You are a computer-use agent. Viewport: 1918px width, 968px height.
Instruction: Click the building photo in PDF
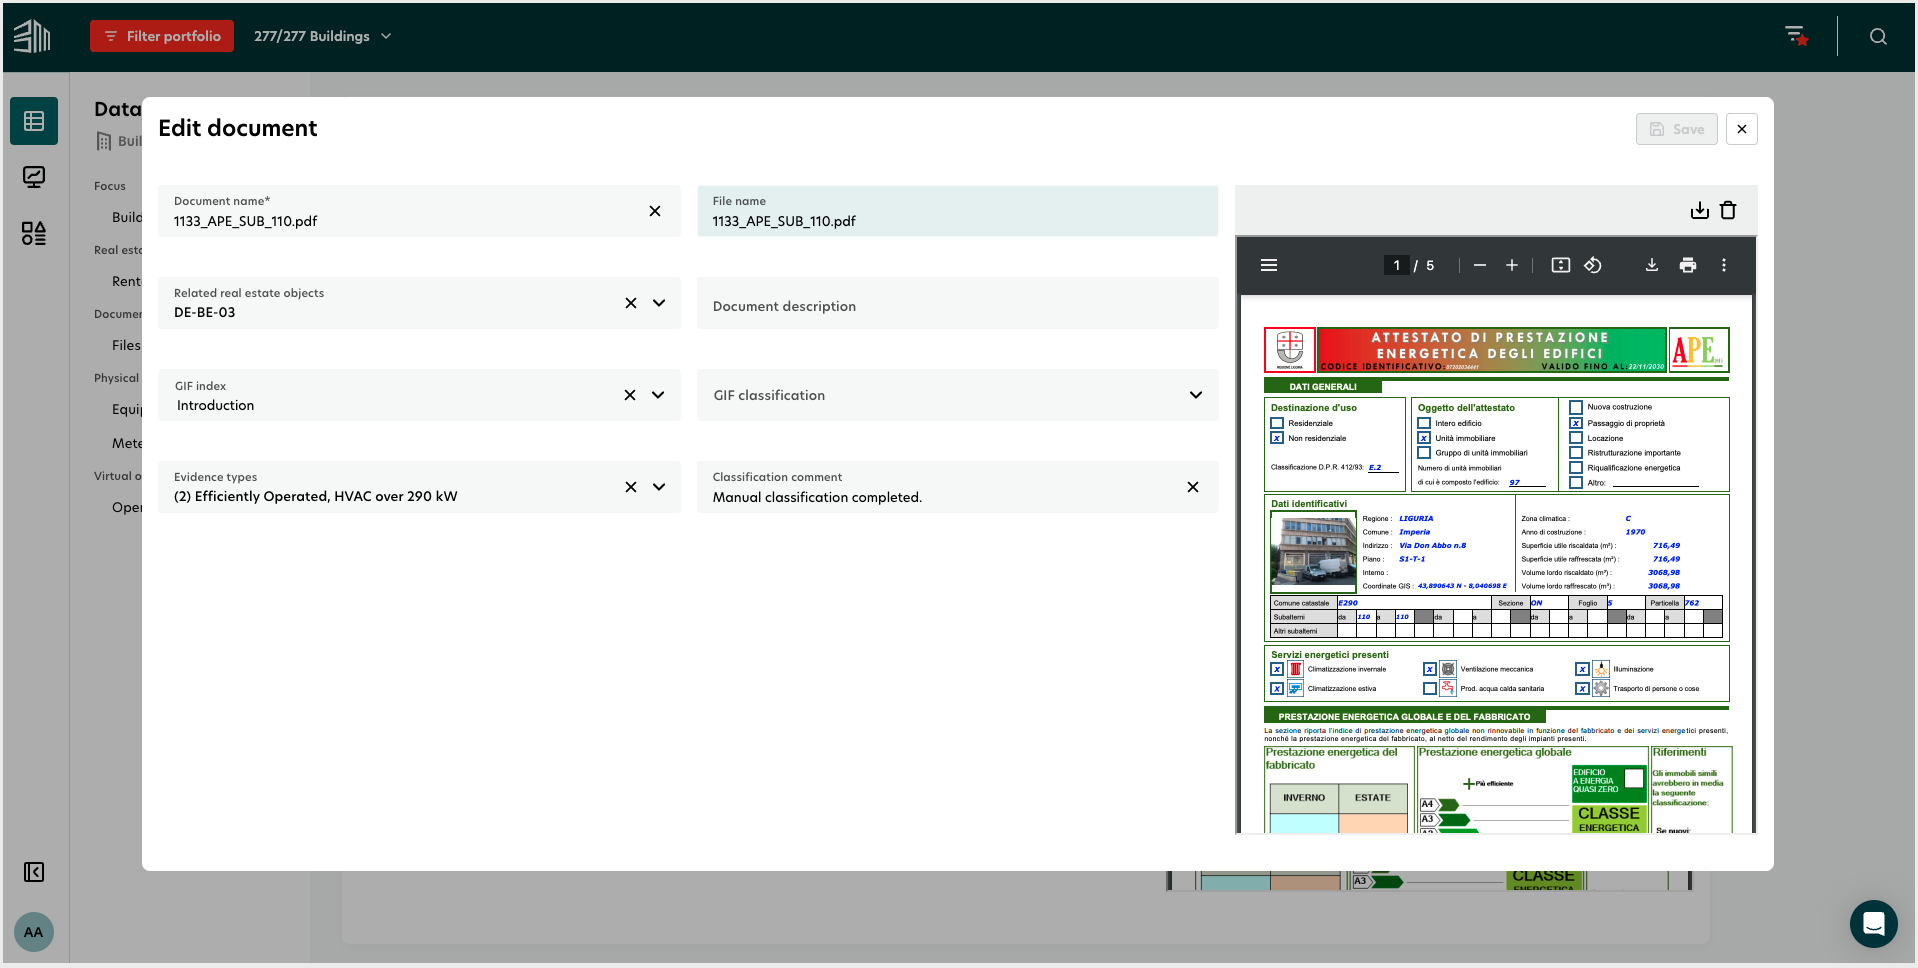(1313, 551)
